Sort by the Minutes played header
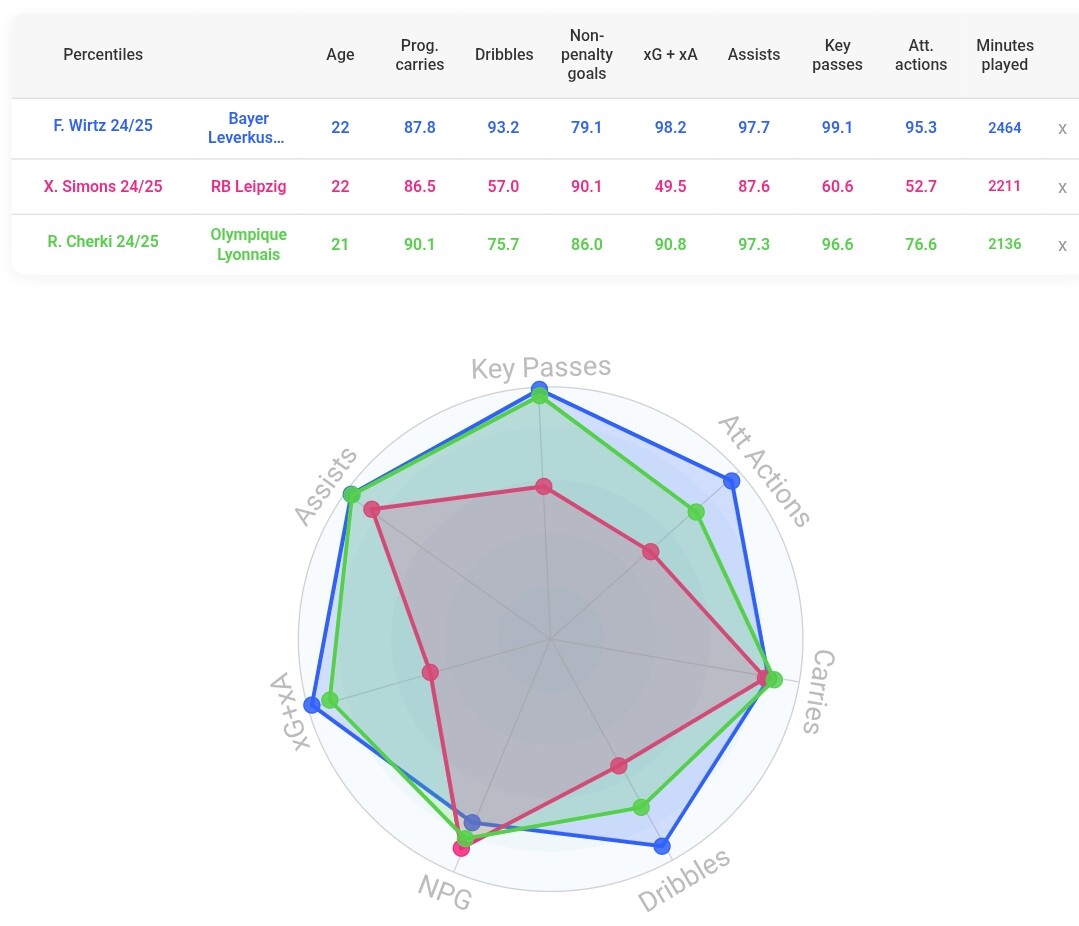This screenshot has height=926, width=1079. pos(1005,55)
